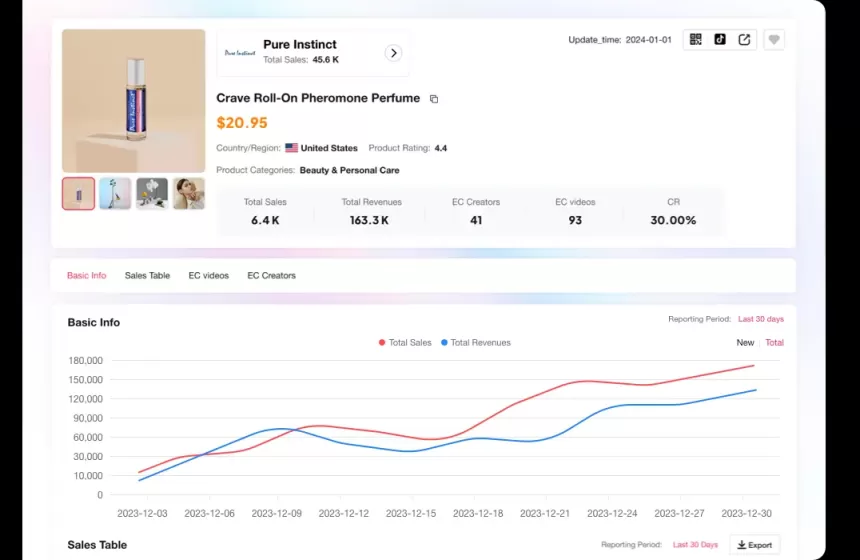Open Basic Info reporting period dropdown
The width and height of the screenshot is (860, 560).
point(760,319)
